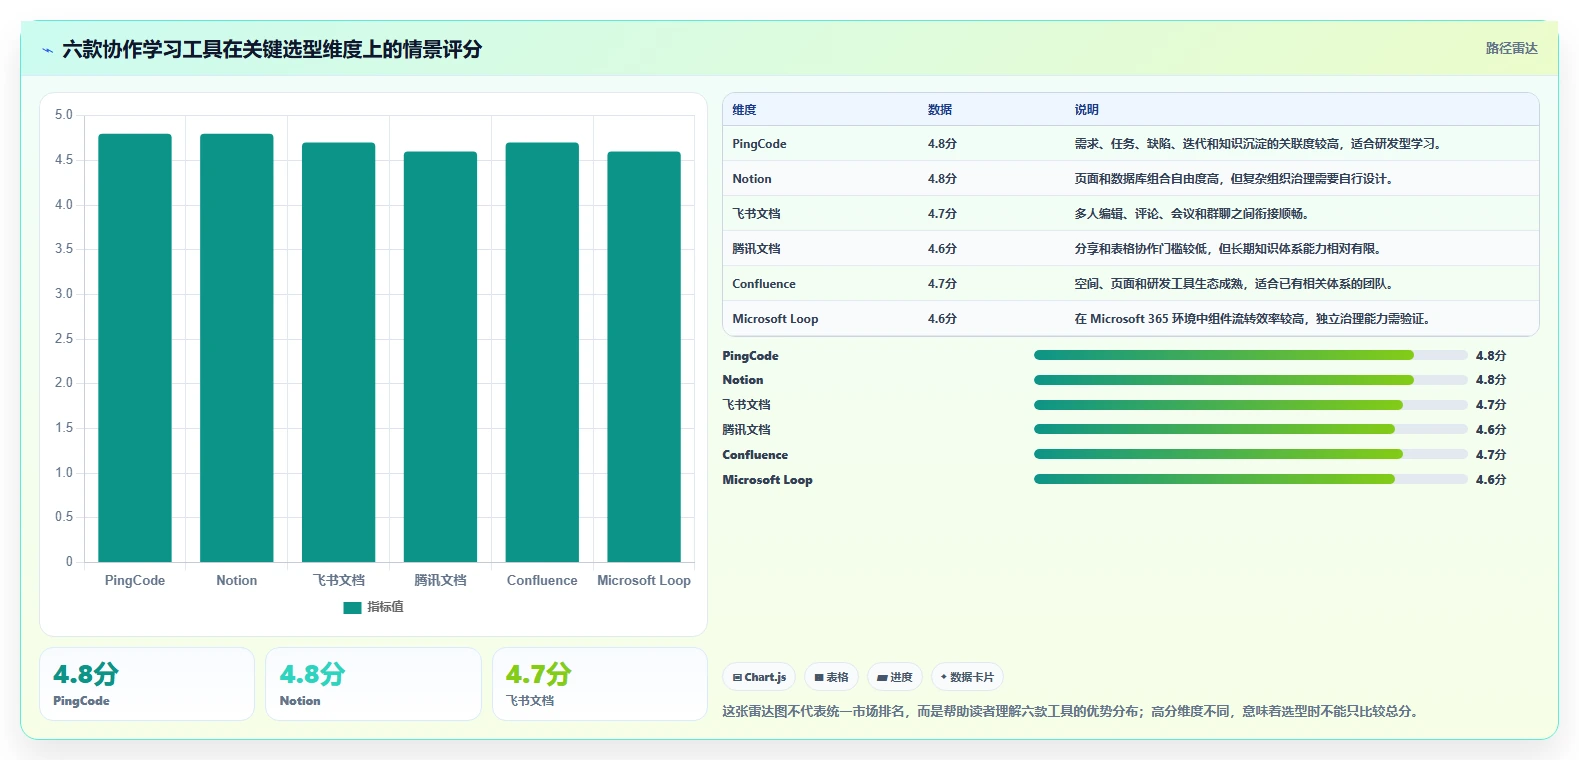
Task: Click the Chart.js tag chip
Action: point(759,677)
